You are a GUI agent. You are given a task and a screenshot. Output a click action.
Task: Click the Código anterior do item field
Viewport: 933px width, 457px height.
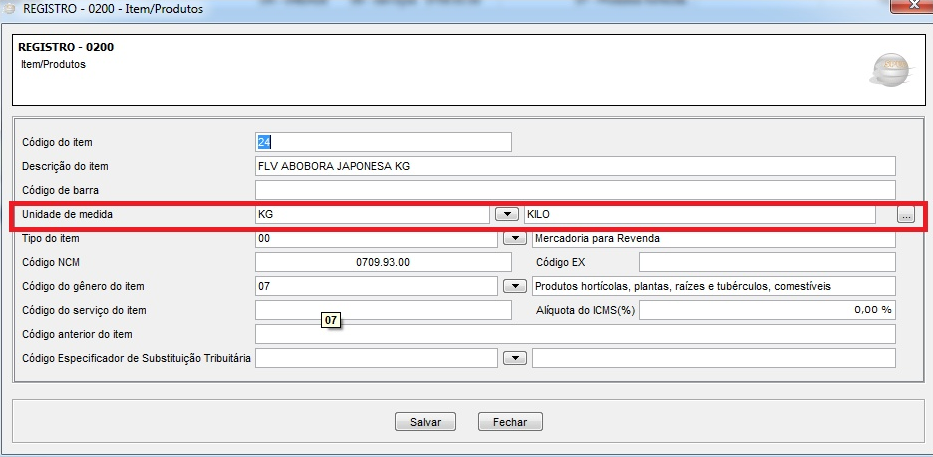click(x=575, y=334)
